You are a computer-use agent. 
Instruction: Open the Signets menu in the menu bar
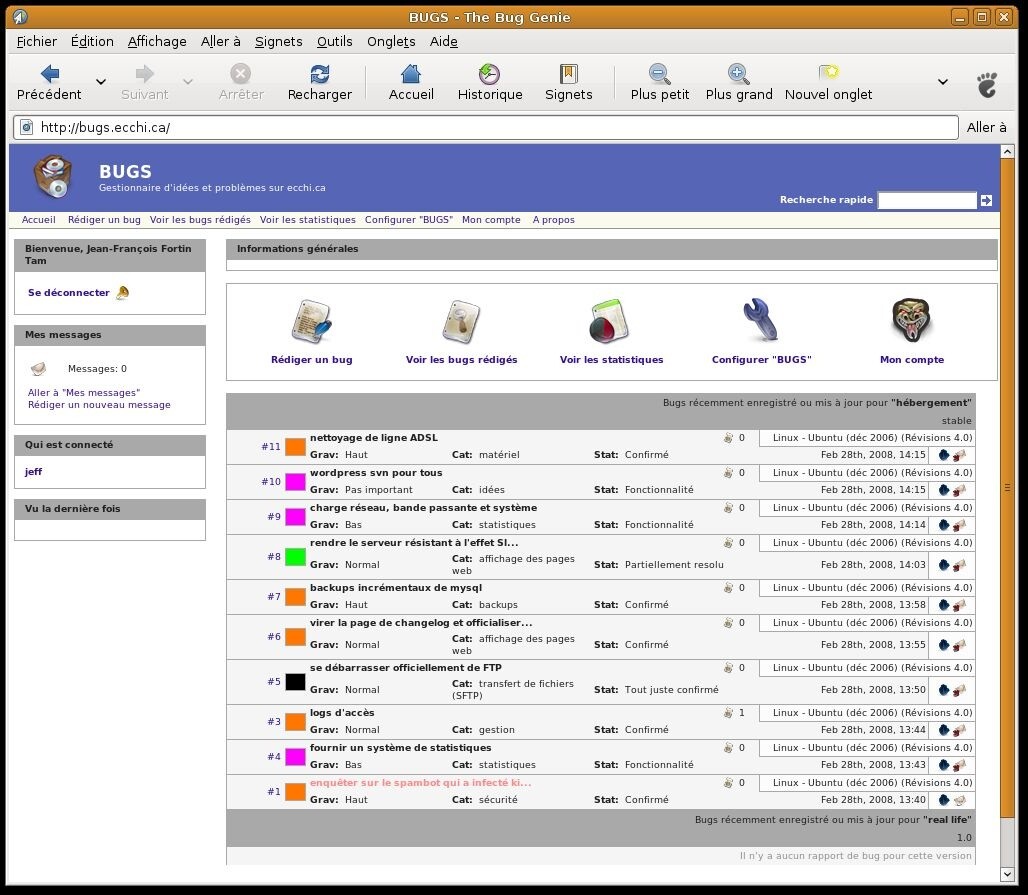click(278, 41)
